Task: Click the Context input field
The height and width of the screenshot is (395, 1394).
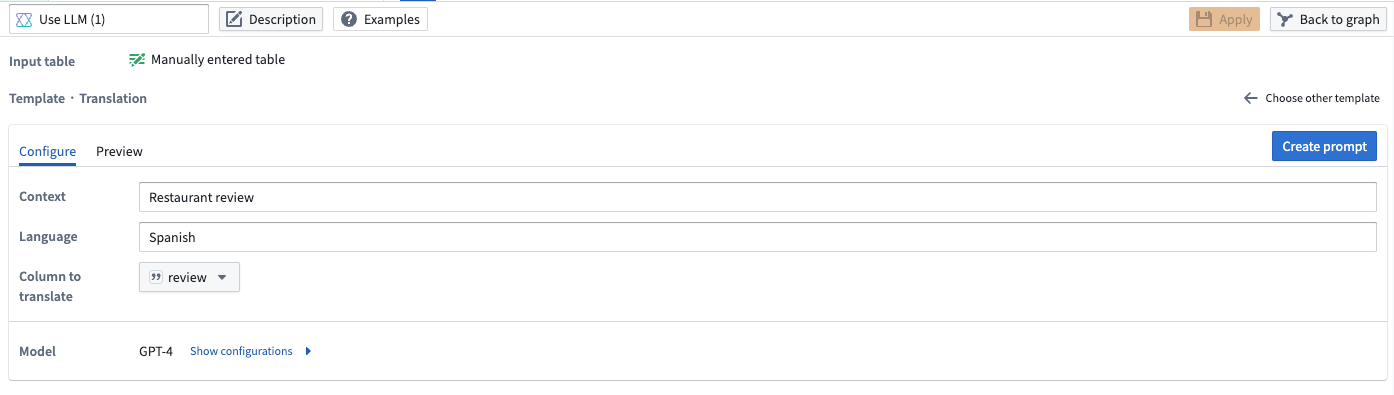Action: pyautogui.click(x=758, y=197)
